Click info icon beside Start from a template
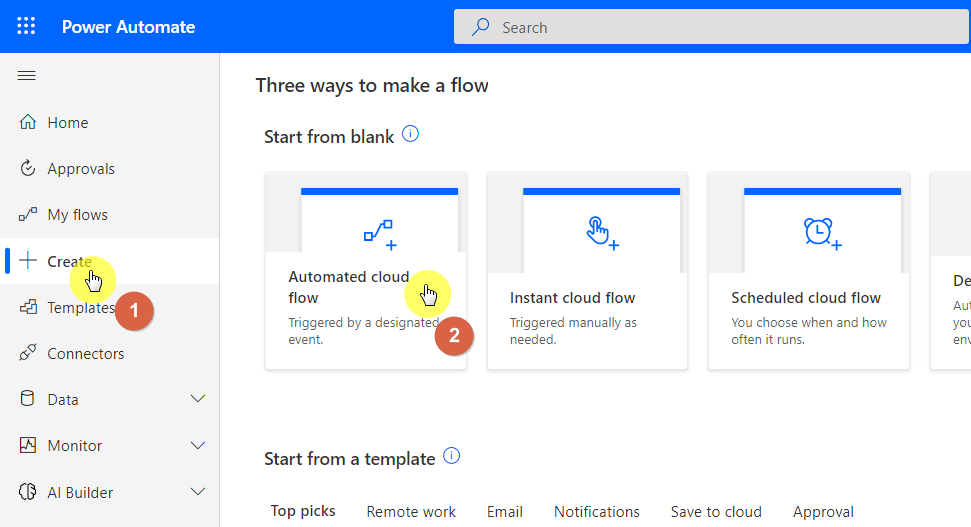This screenshot has height=527, width=971. [x=452, y=456]
